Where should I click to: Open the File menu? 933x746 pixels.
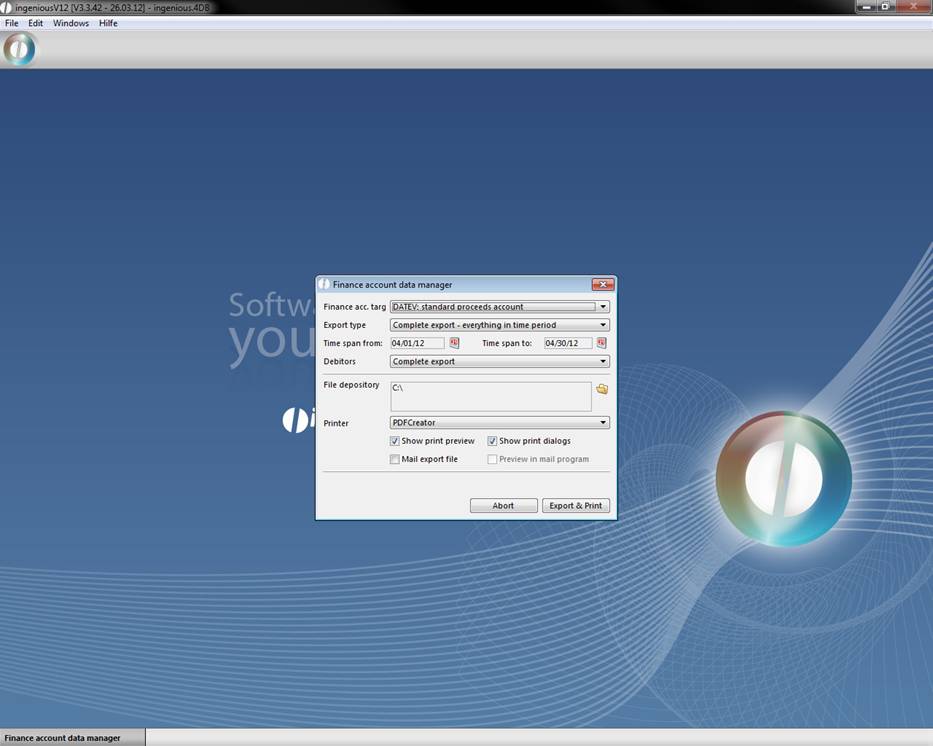click(x=12, y=23)
